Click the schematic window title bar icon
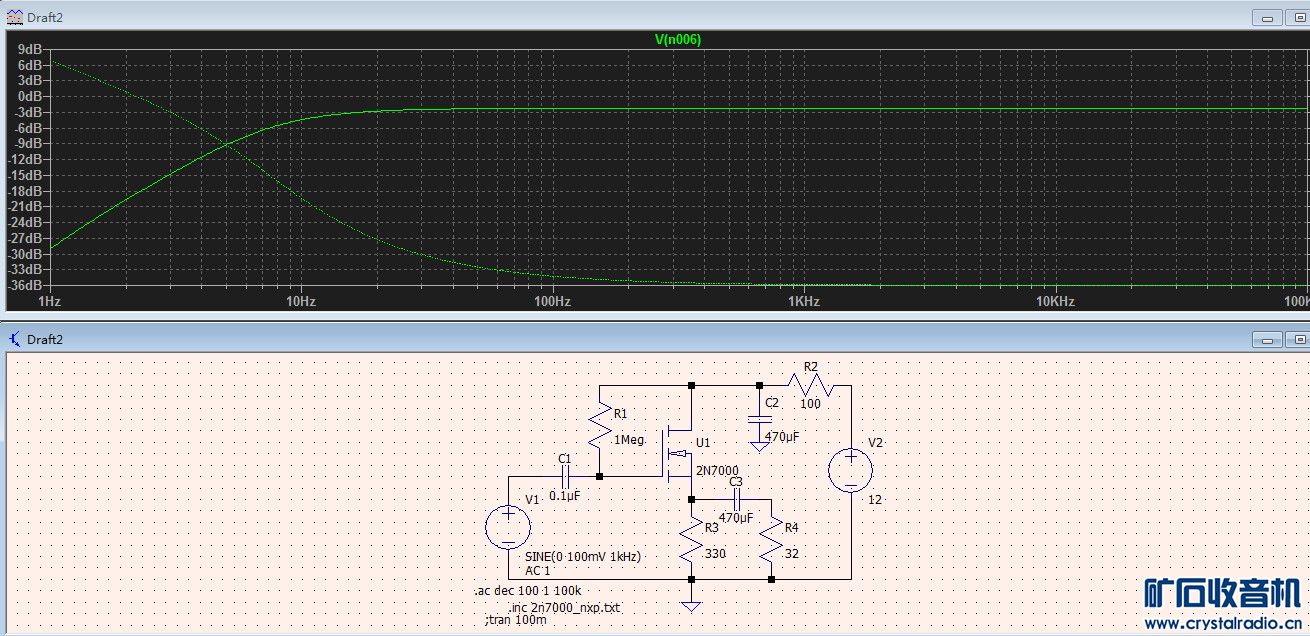The width and height of the screenshot is (1310, 636). pyautogui.click(x=14, y=339)
